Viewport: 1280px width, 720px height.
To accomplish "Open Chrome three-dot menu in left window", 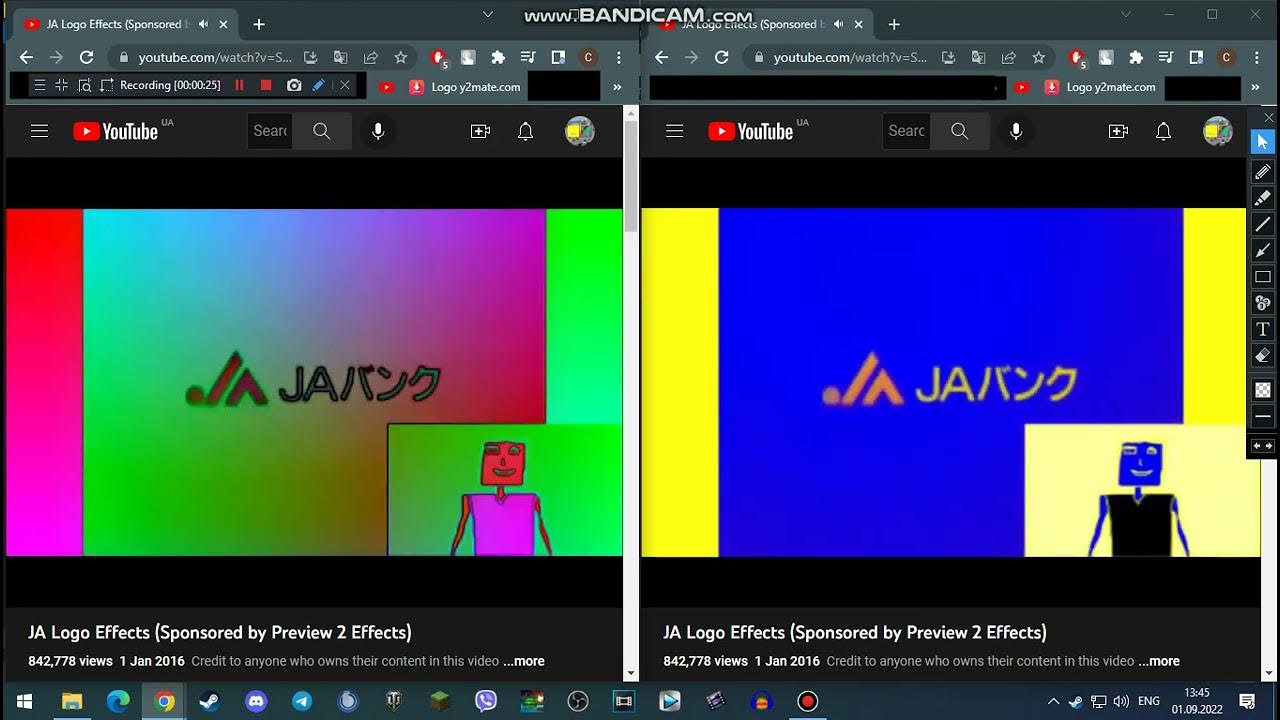I will click(620, 58).
